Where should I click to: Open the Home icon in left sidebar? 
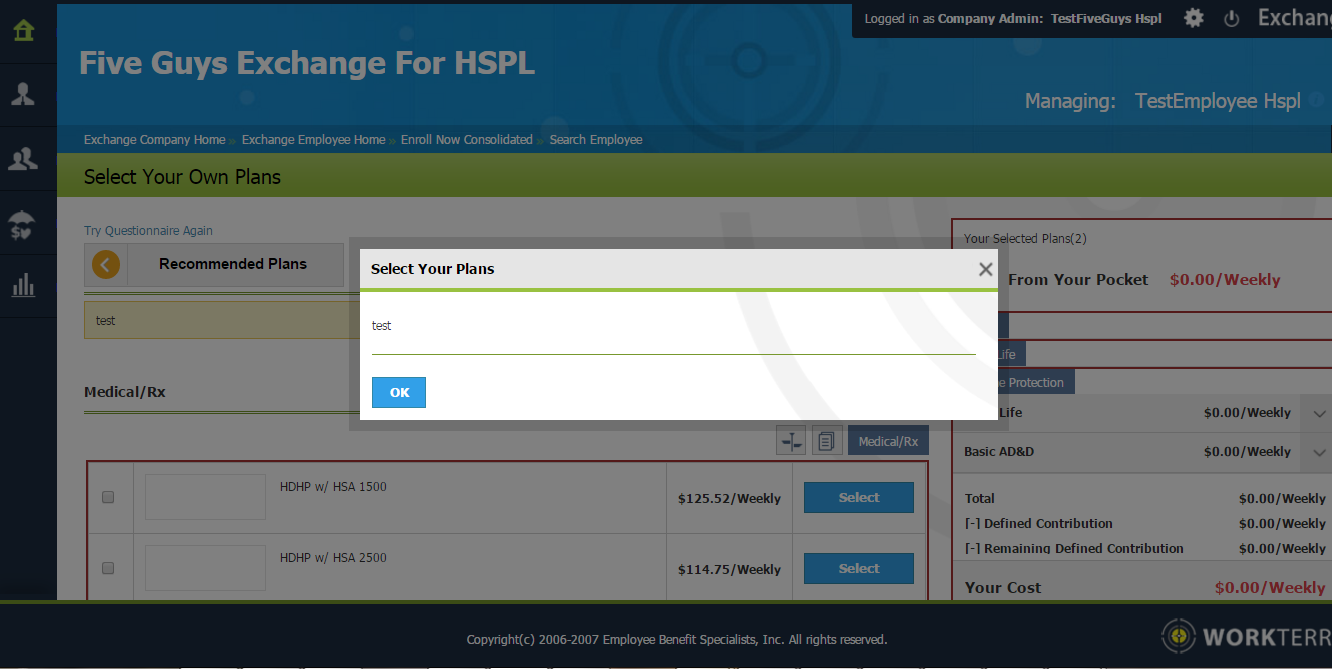click(x=23, y=30)
